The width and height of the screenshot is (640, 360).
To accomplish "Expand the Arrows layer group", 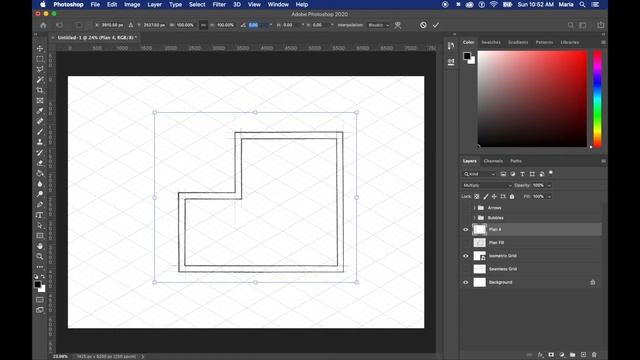I will pyautogui.click(x=474, y=208).
